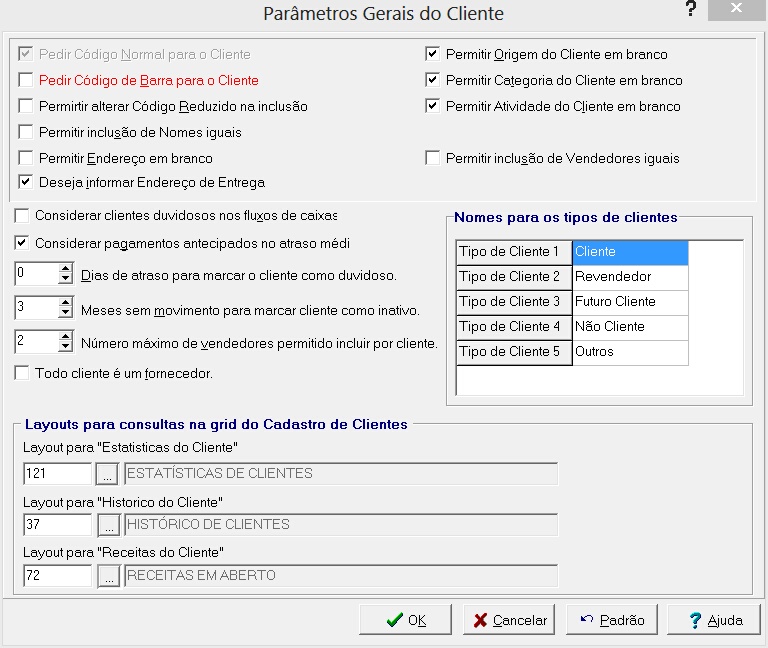Screen dimensions: 768x648
Task: Enable Permitir inclusão de Vendedores iguais
Action: click(x=432, y=158)
